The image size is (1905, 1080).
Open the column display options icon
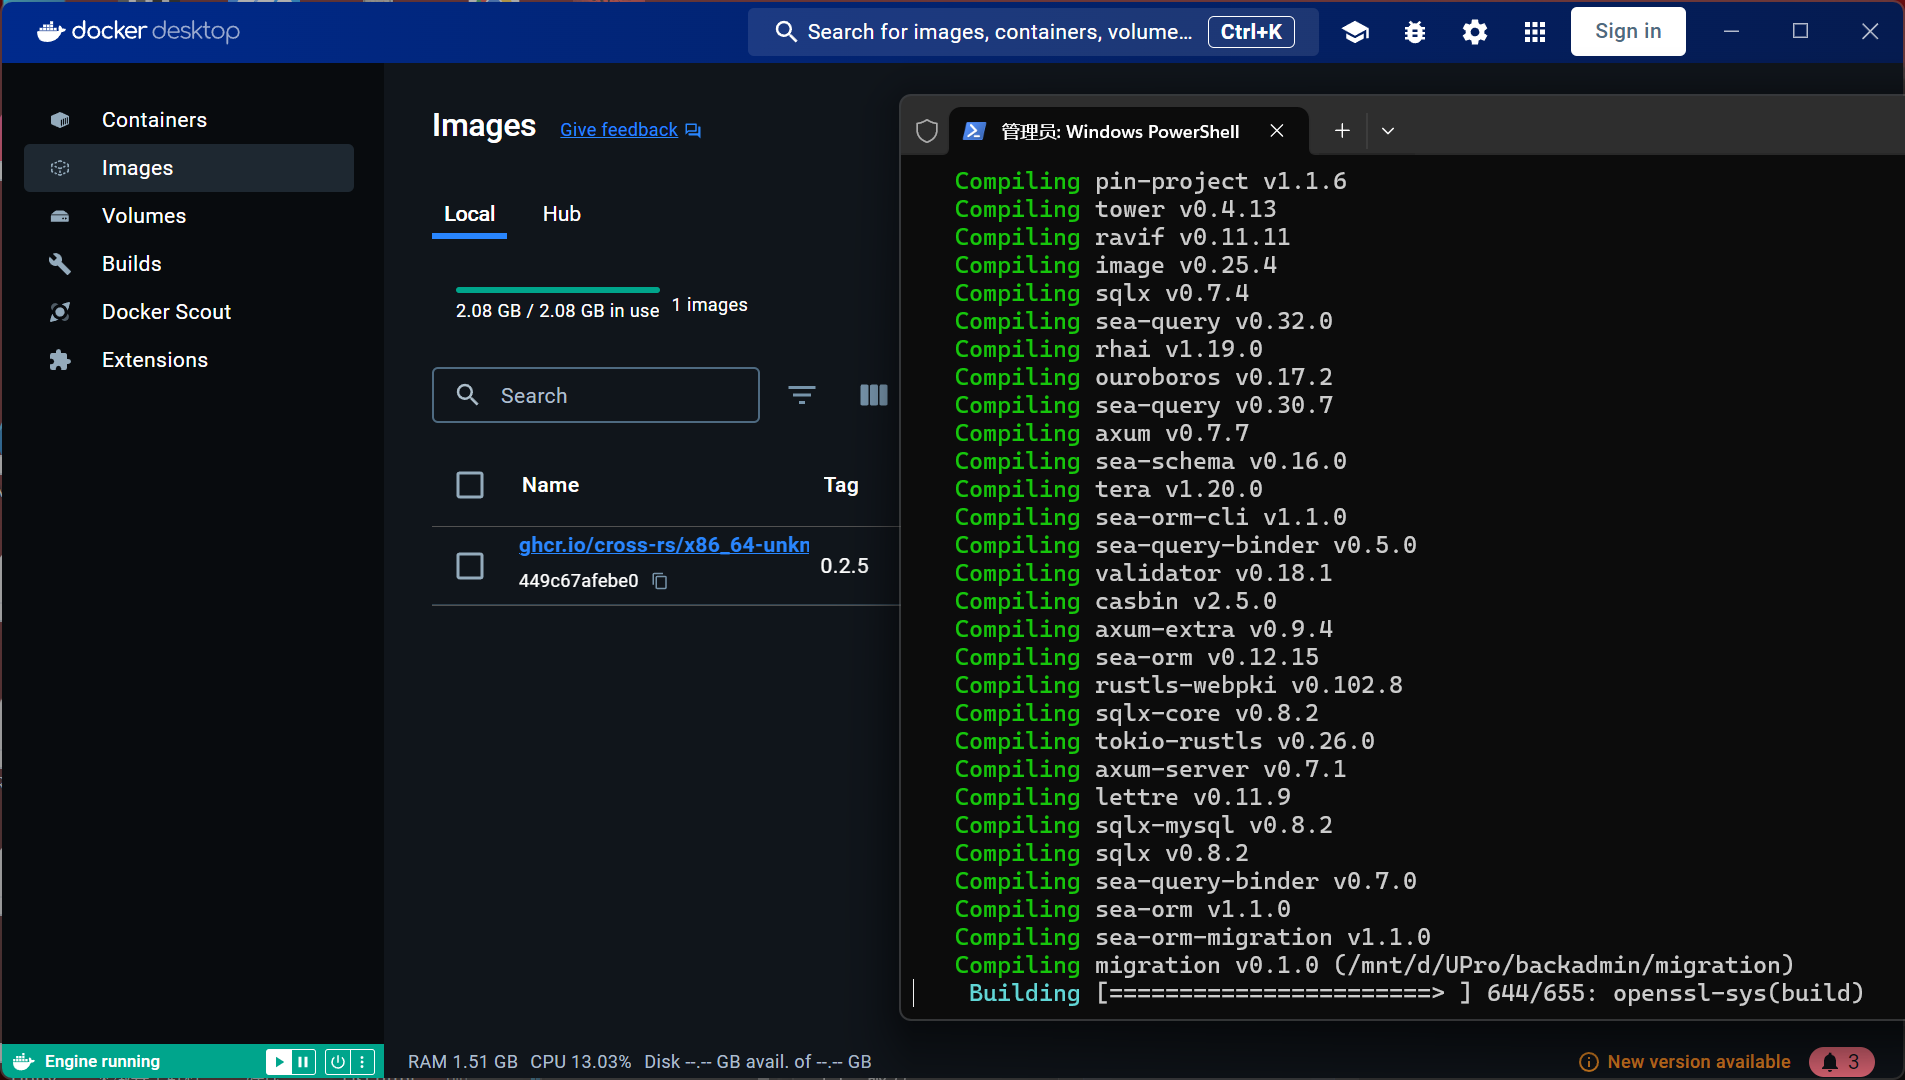click(874, 395)
